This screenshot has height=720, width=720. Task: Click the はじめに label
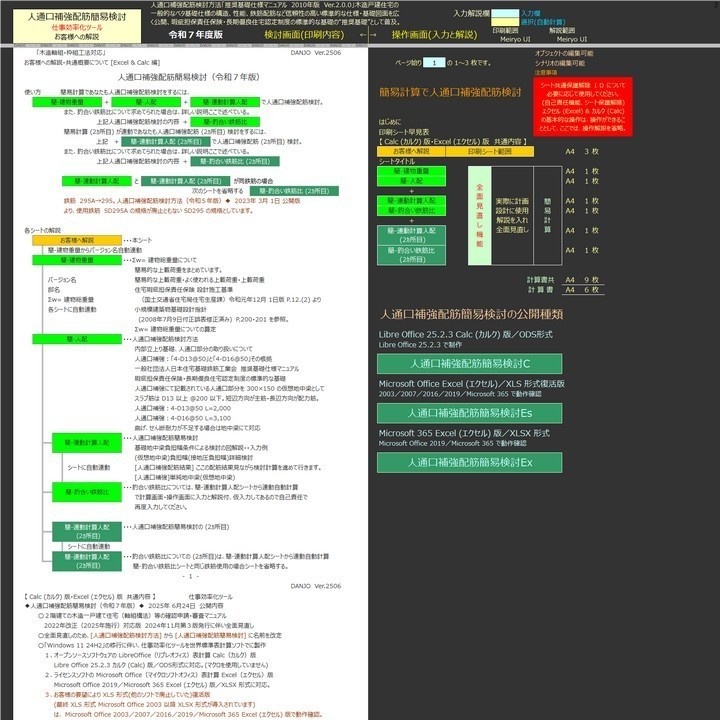[389, 122]
